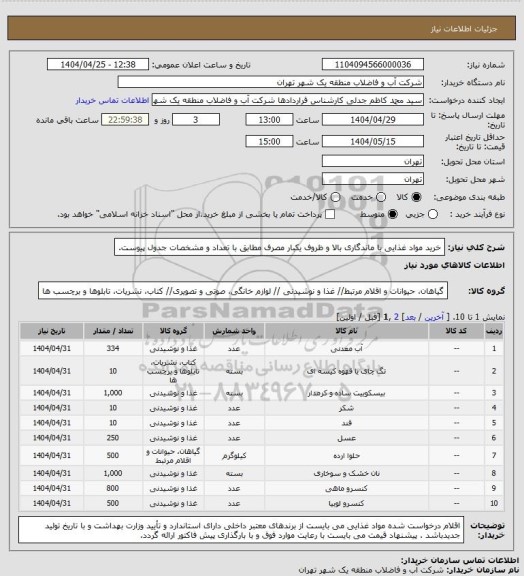
Task: Click the گروه کالا table column header
Action: [173, 331]
